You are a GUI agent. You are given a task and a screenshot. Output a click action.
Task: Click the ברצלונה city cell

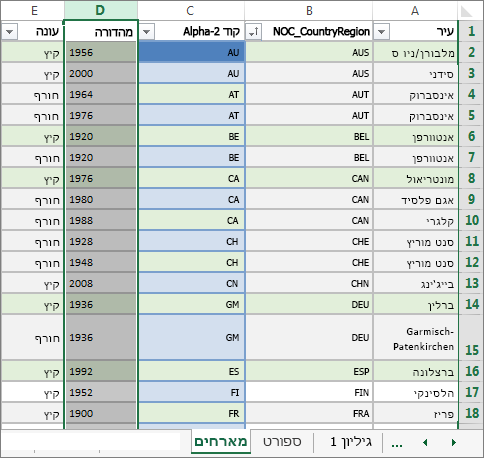pos(415,371)
